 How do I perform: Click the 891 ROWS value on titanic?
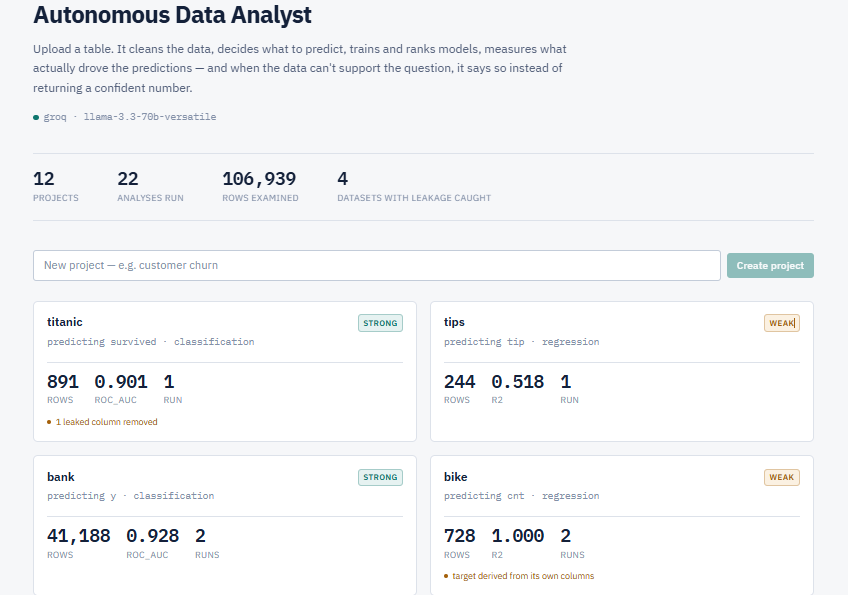(x=63, y=388)
